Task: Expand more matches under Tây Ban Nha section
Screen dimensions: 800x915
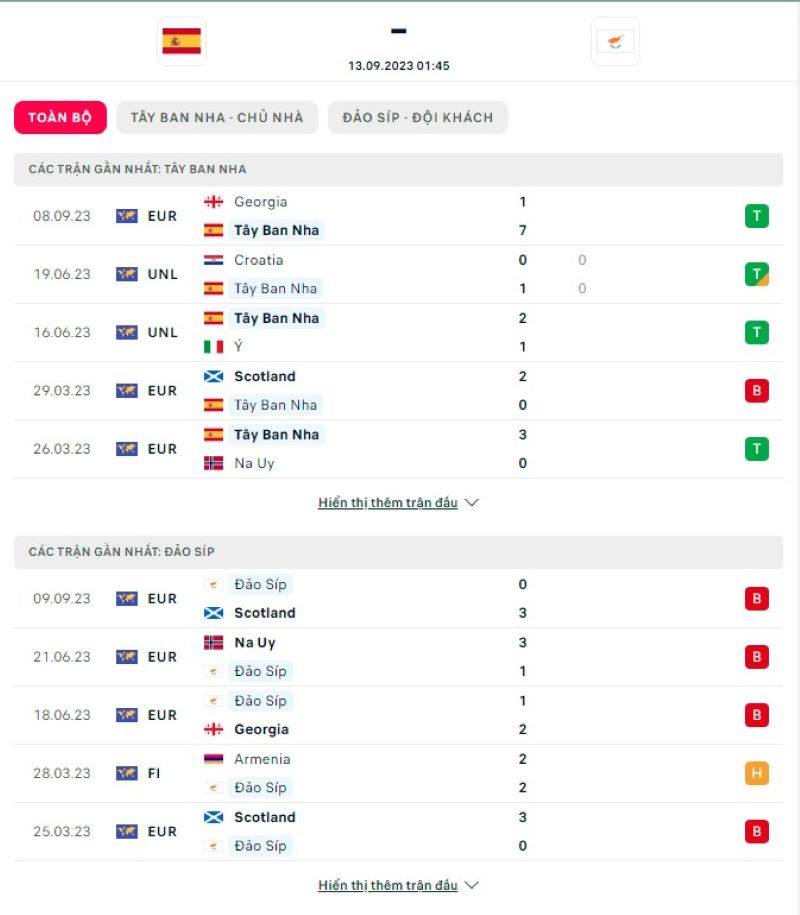Action: coord(388,503)
